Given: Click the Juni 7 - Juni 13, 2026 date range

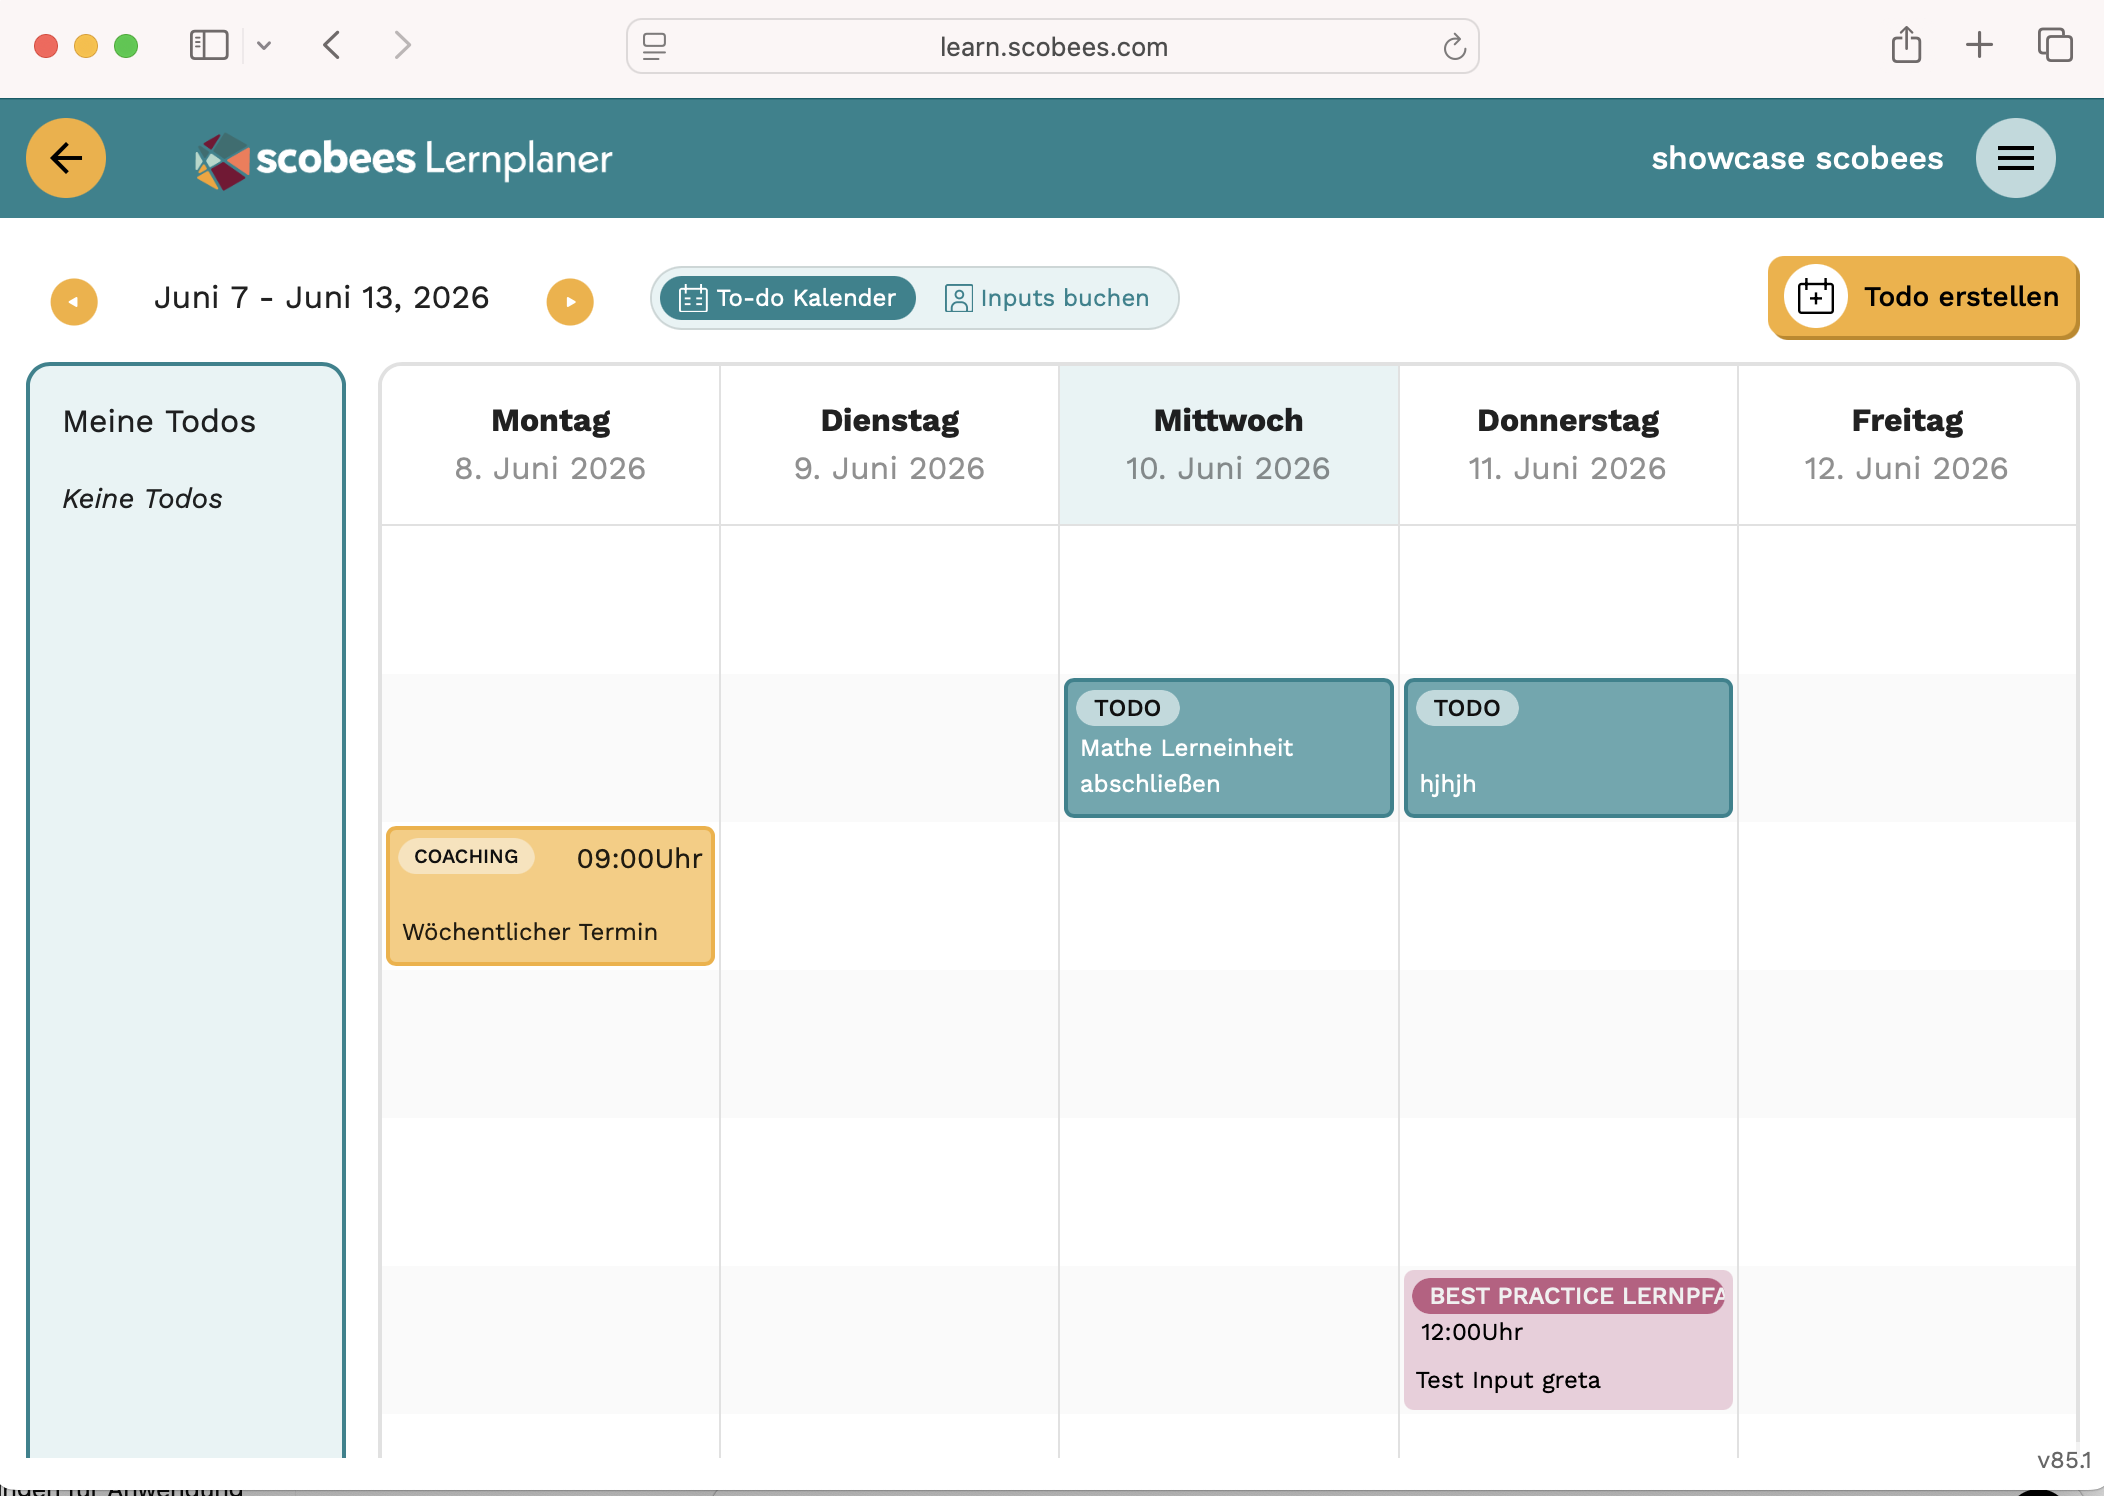Looking at the screenshot, I should [x=321, y=298].
